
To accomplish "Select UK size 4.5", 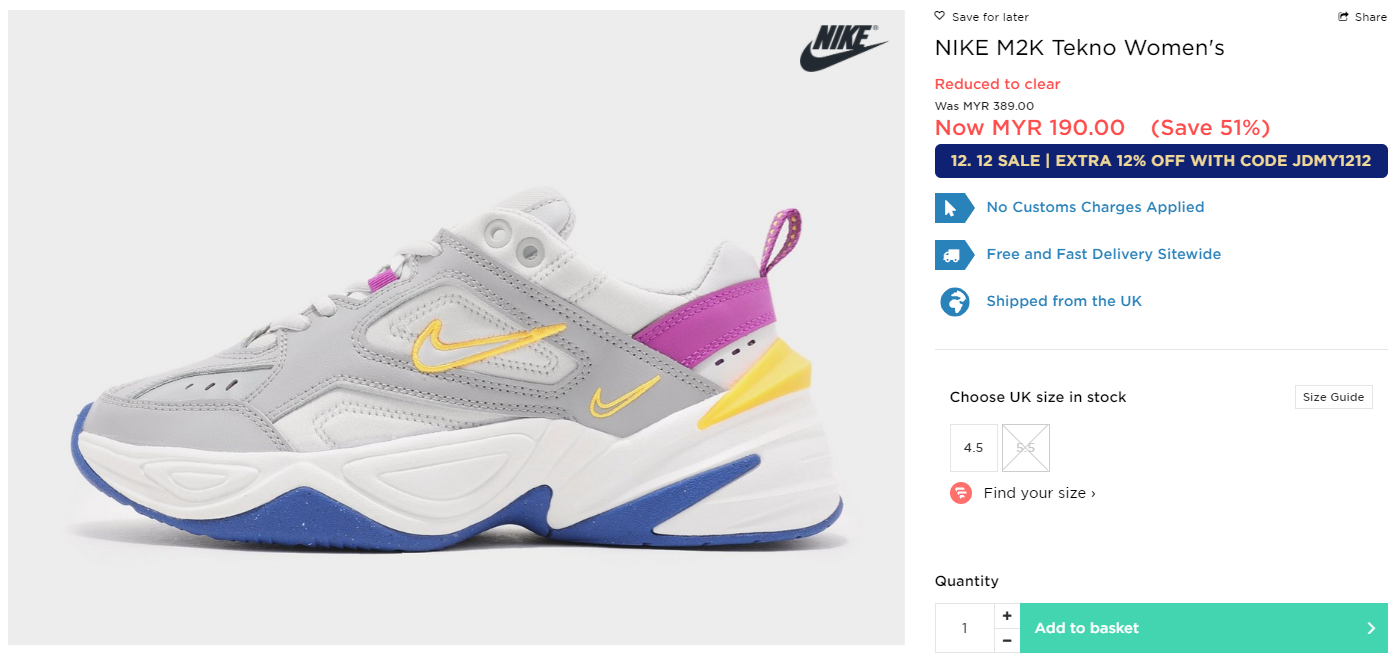I will [974, 448].
